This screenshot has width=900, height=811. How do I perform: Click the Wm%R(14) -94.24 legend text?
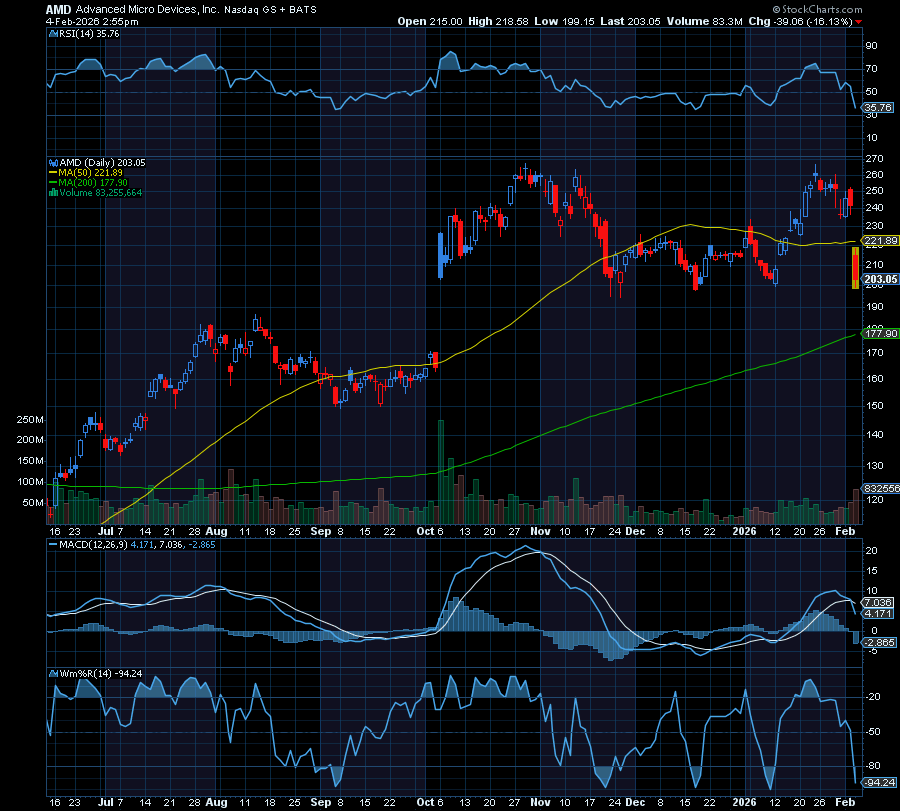(101, 673)
